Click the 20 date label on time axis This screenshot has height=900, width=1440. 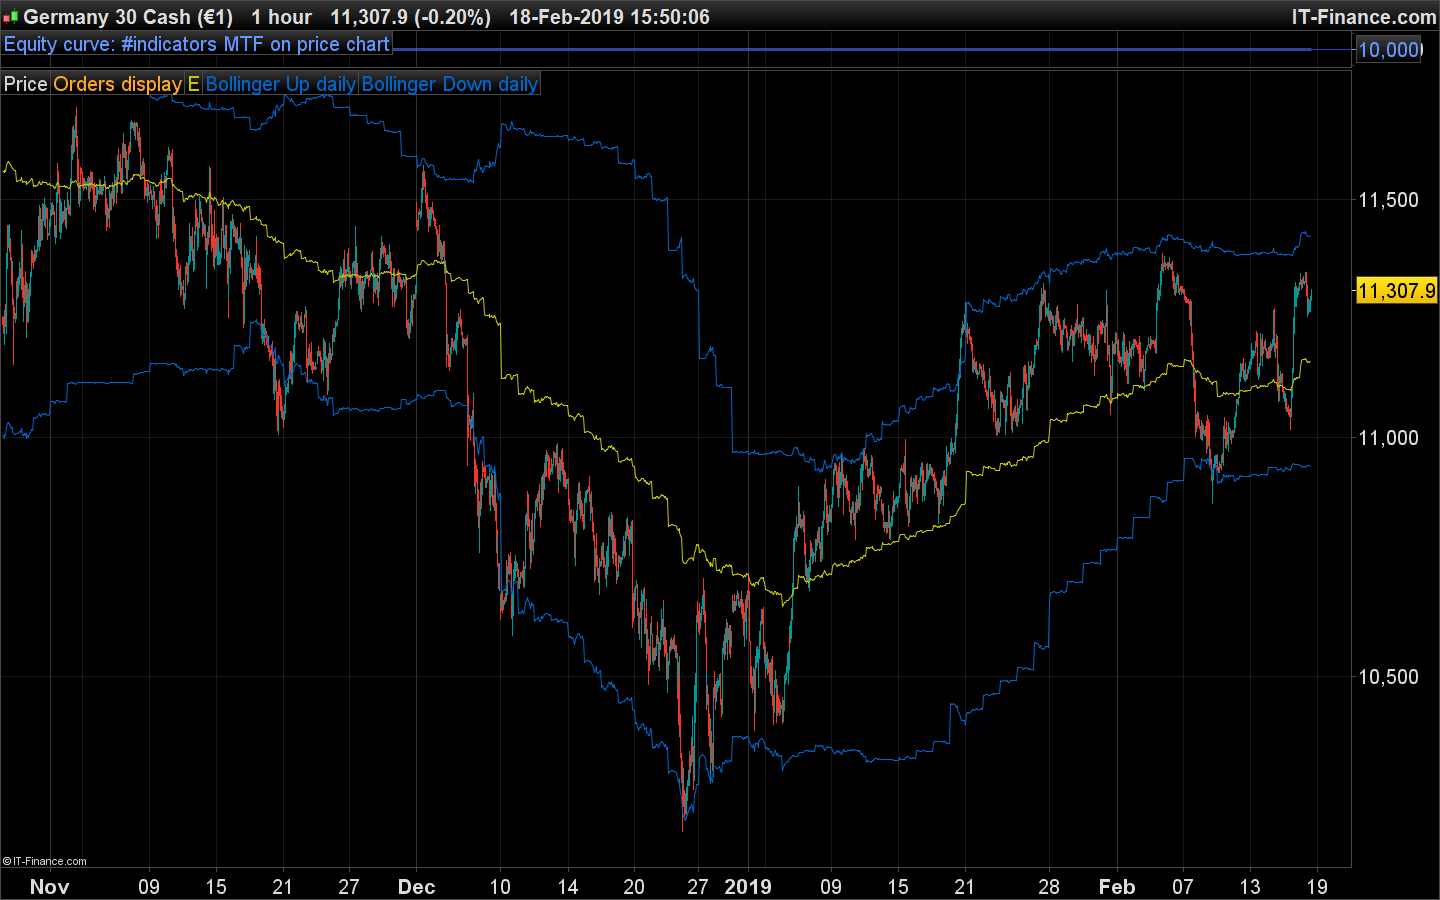coord(634,886)
